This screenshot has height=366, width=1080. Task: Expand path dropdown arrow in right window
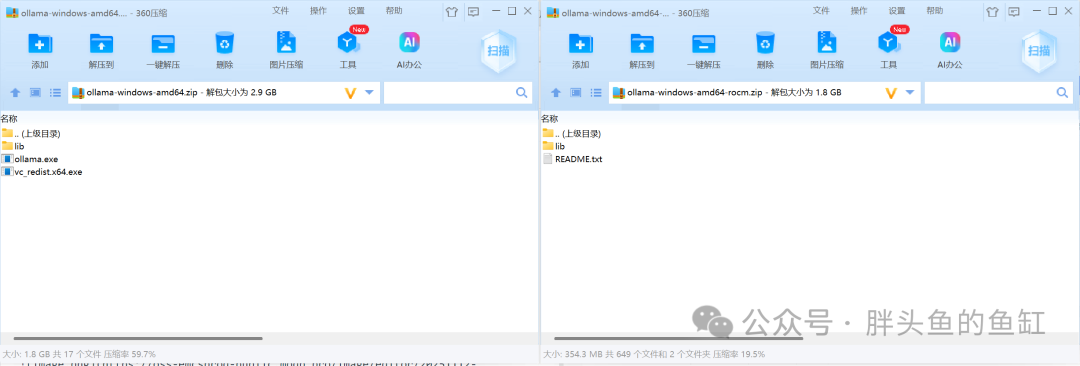pyautogui.click(x=910, y=92)
